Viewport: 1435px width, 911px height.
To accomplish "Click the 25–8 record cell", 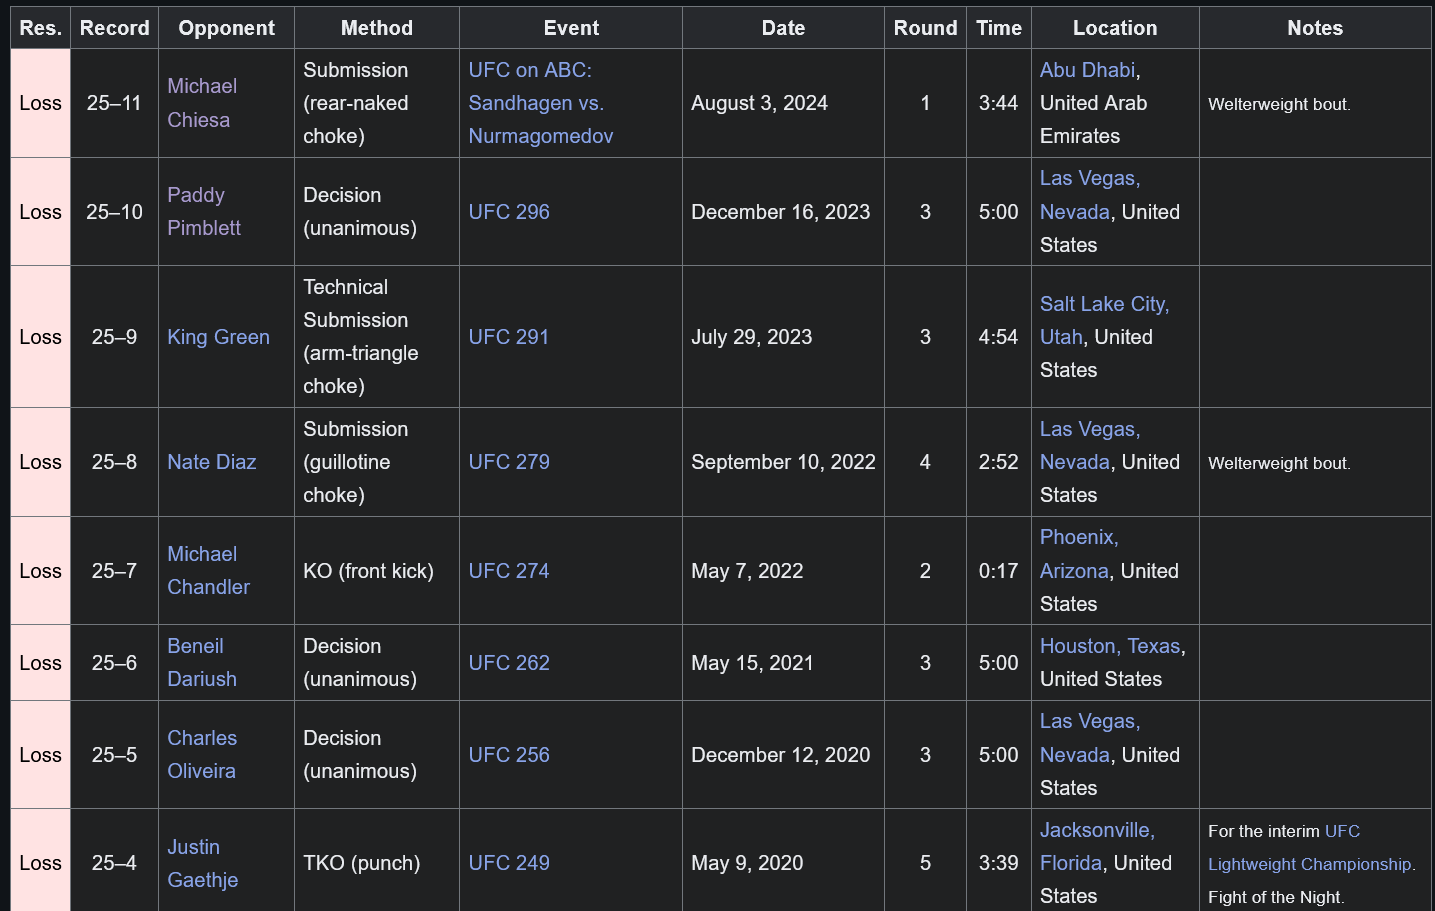I will [114, 462].
